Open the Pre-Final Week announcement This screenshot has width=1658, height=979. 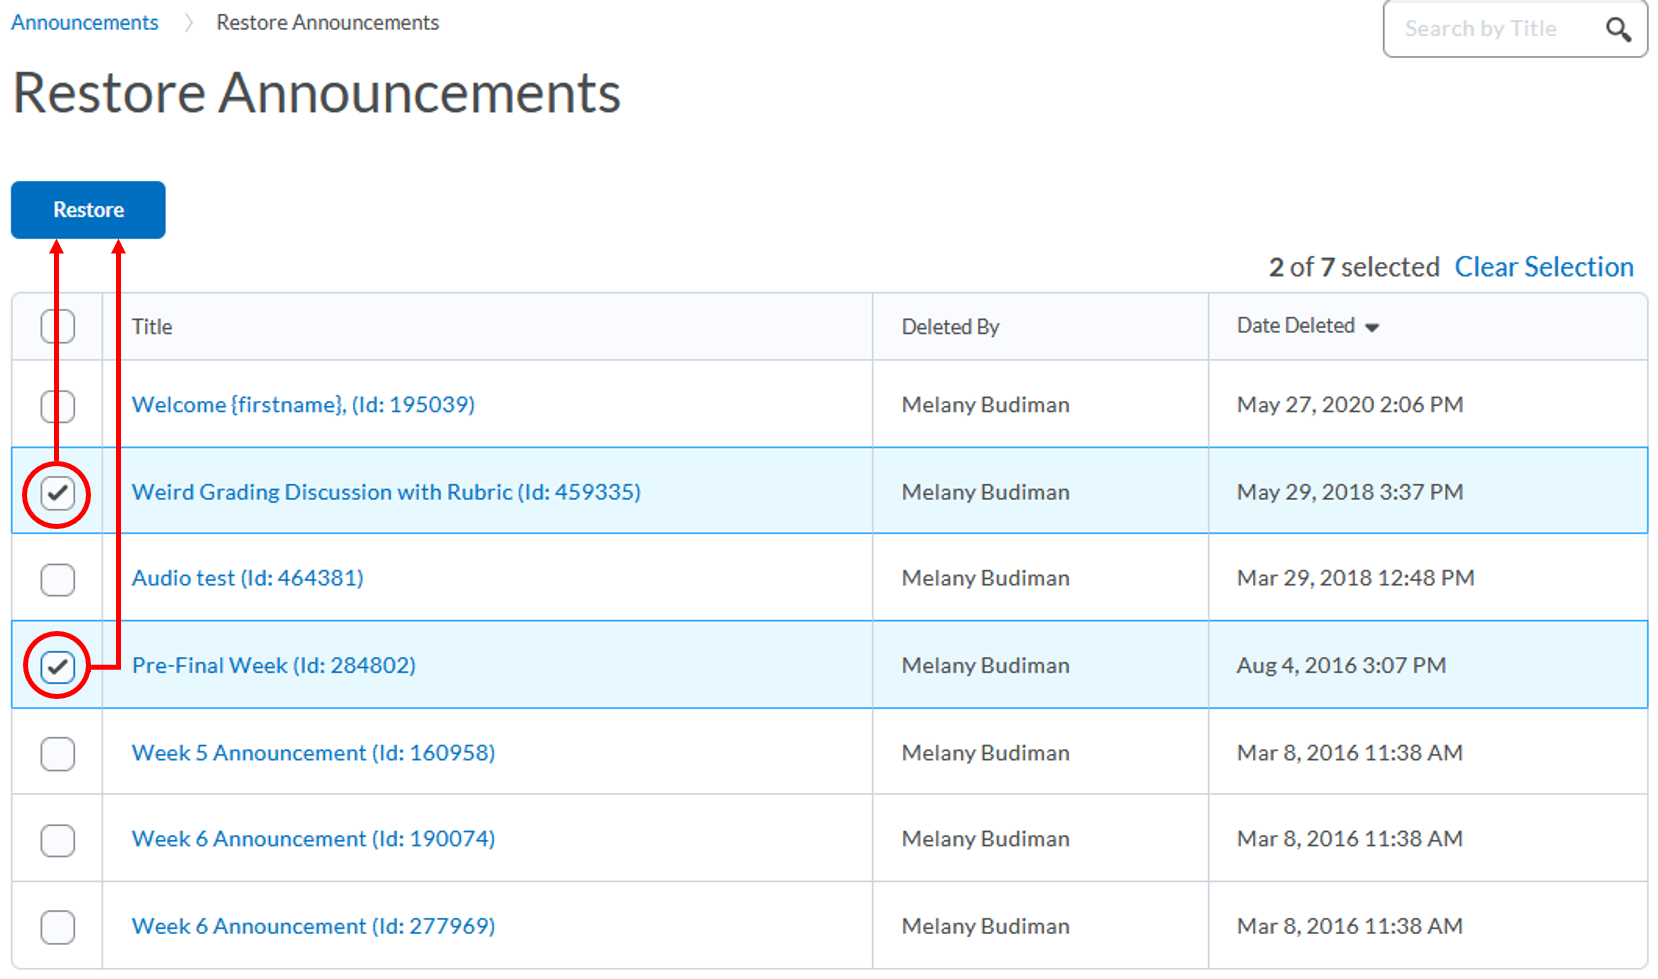(274, 665)
